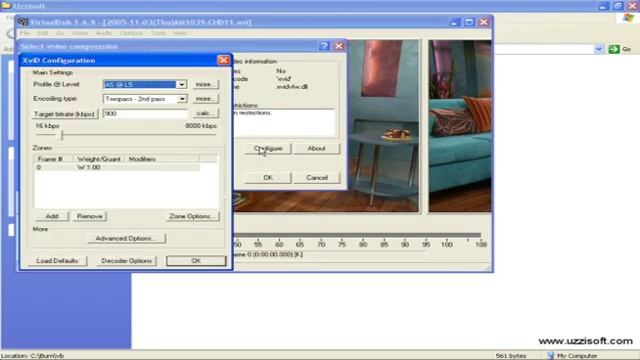Click the Go button in Explorer window

point(620,49)
